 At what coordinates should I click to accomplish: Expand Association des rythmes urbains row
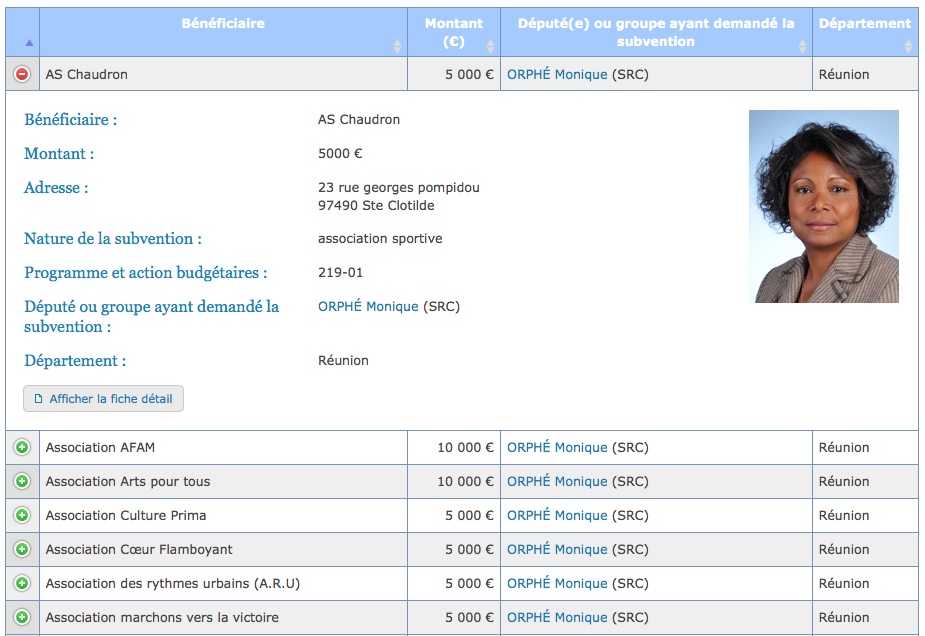point(22,583)
